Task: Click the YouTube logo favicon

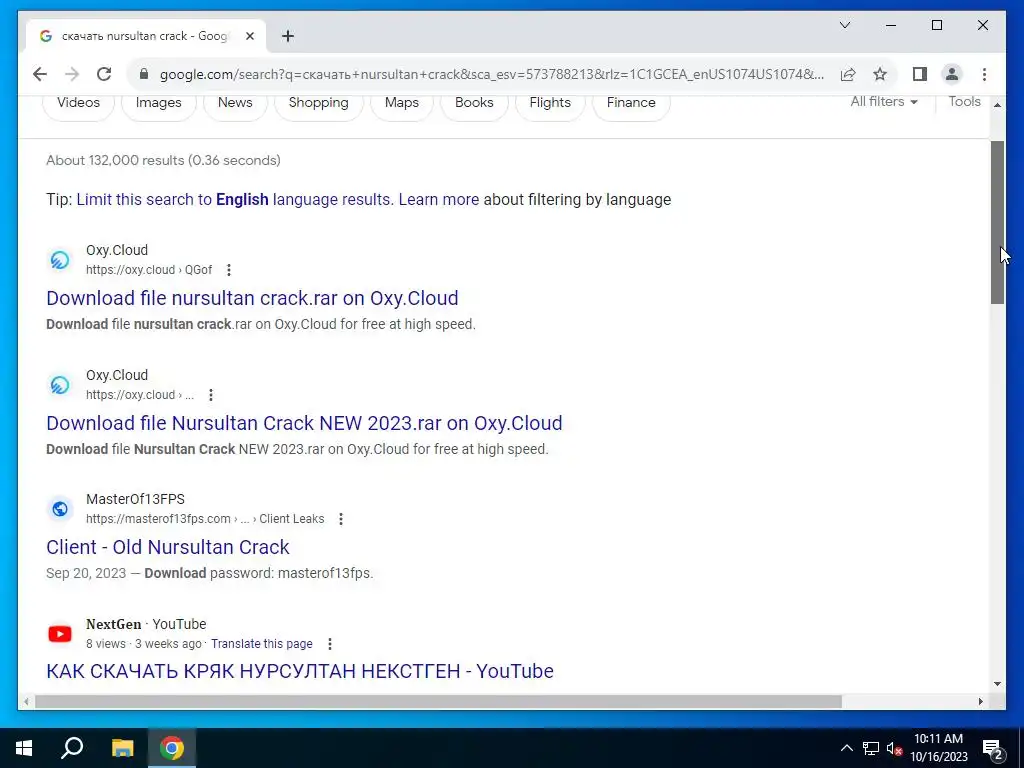Action: [60, 633]
